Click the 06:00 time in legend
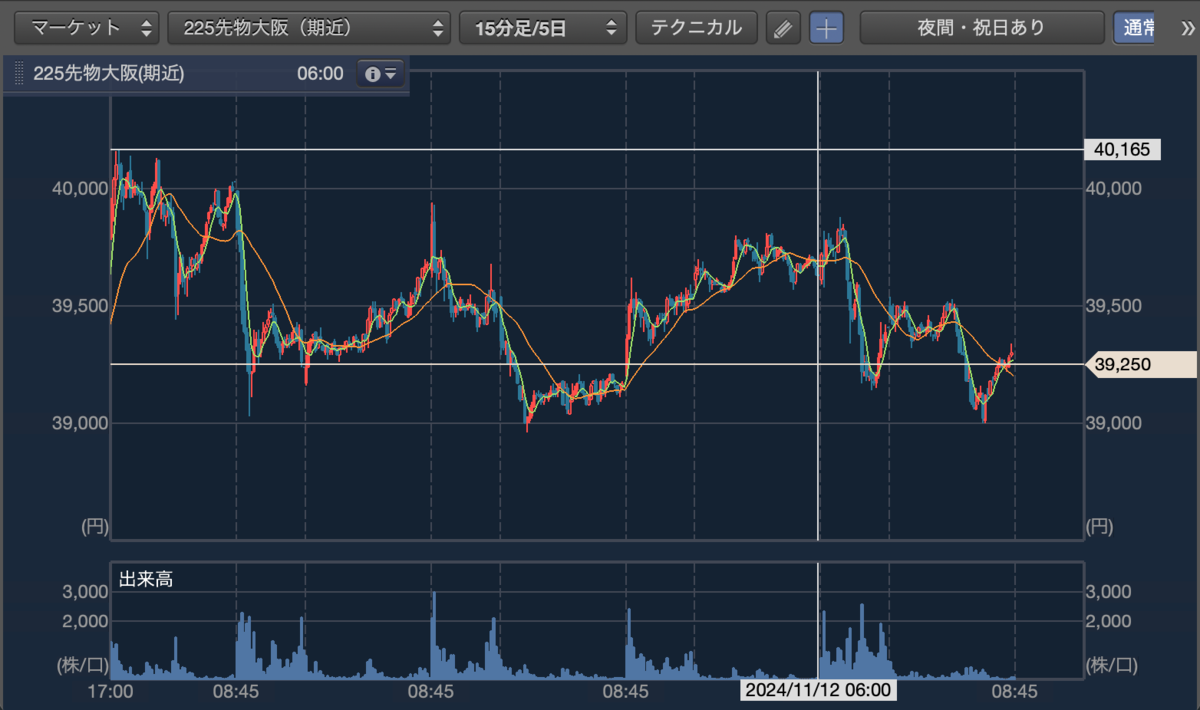 click(x=320, y=74)
